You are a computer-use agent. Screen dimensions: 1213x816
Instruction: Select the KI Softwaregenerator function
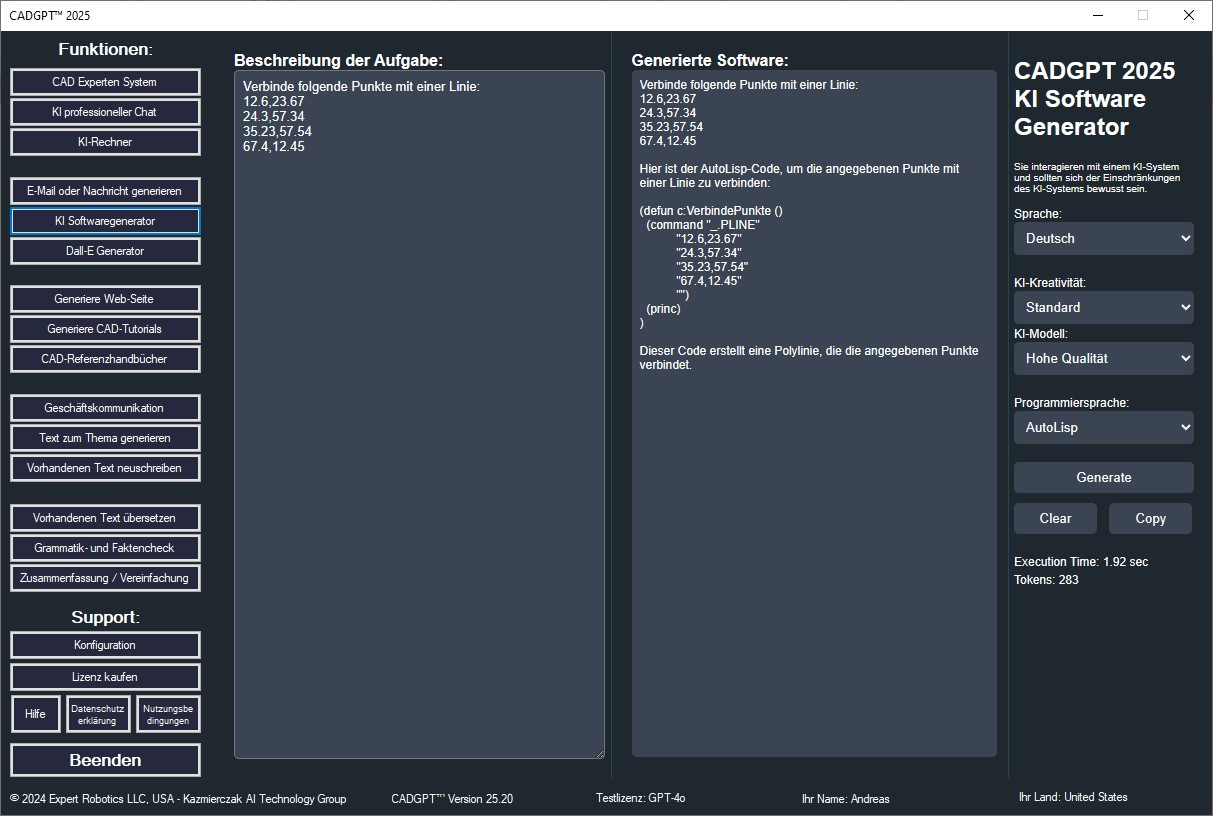(105, 221)
